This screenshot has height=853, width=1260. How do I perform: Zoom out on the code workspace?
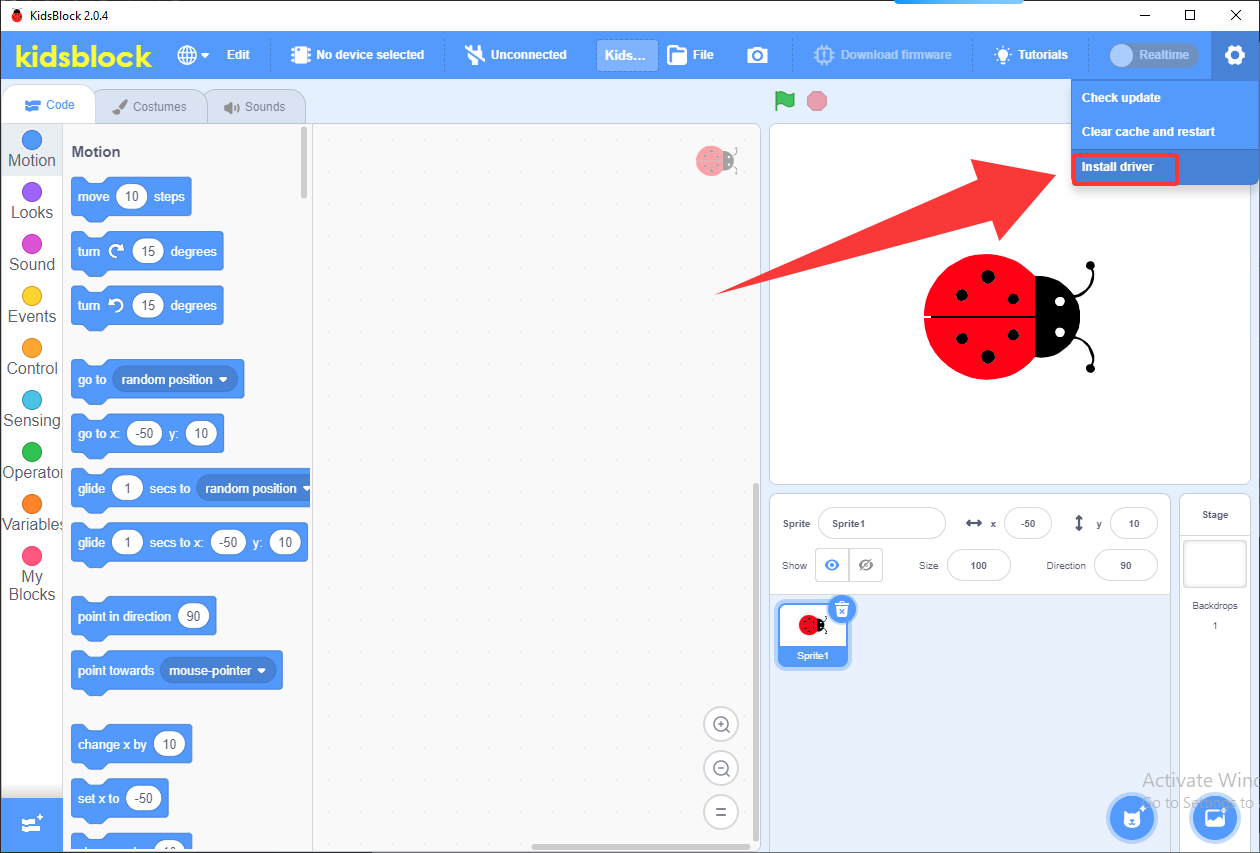click(721, 769)
